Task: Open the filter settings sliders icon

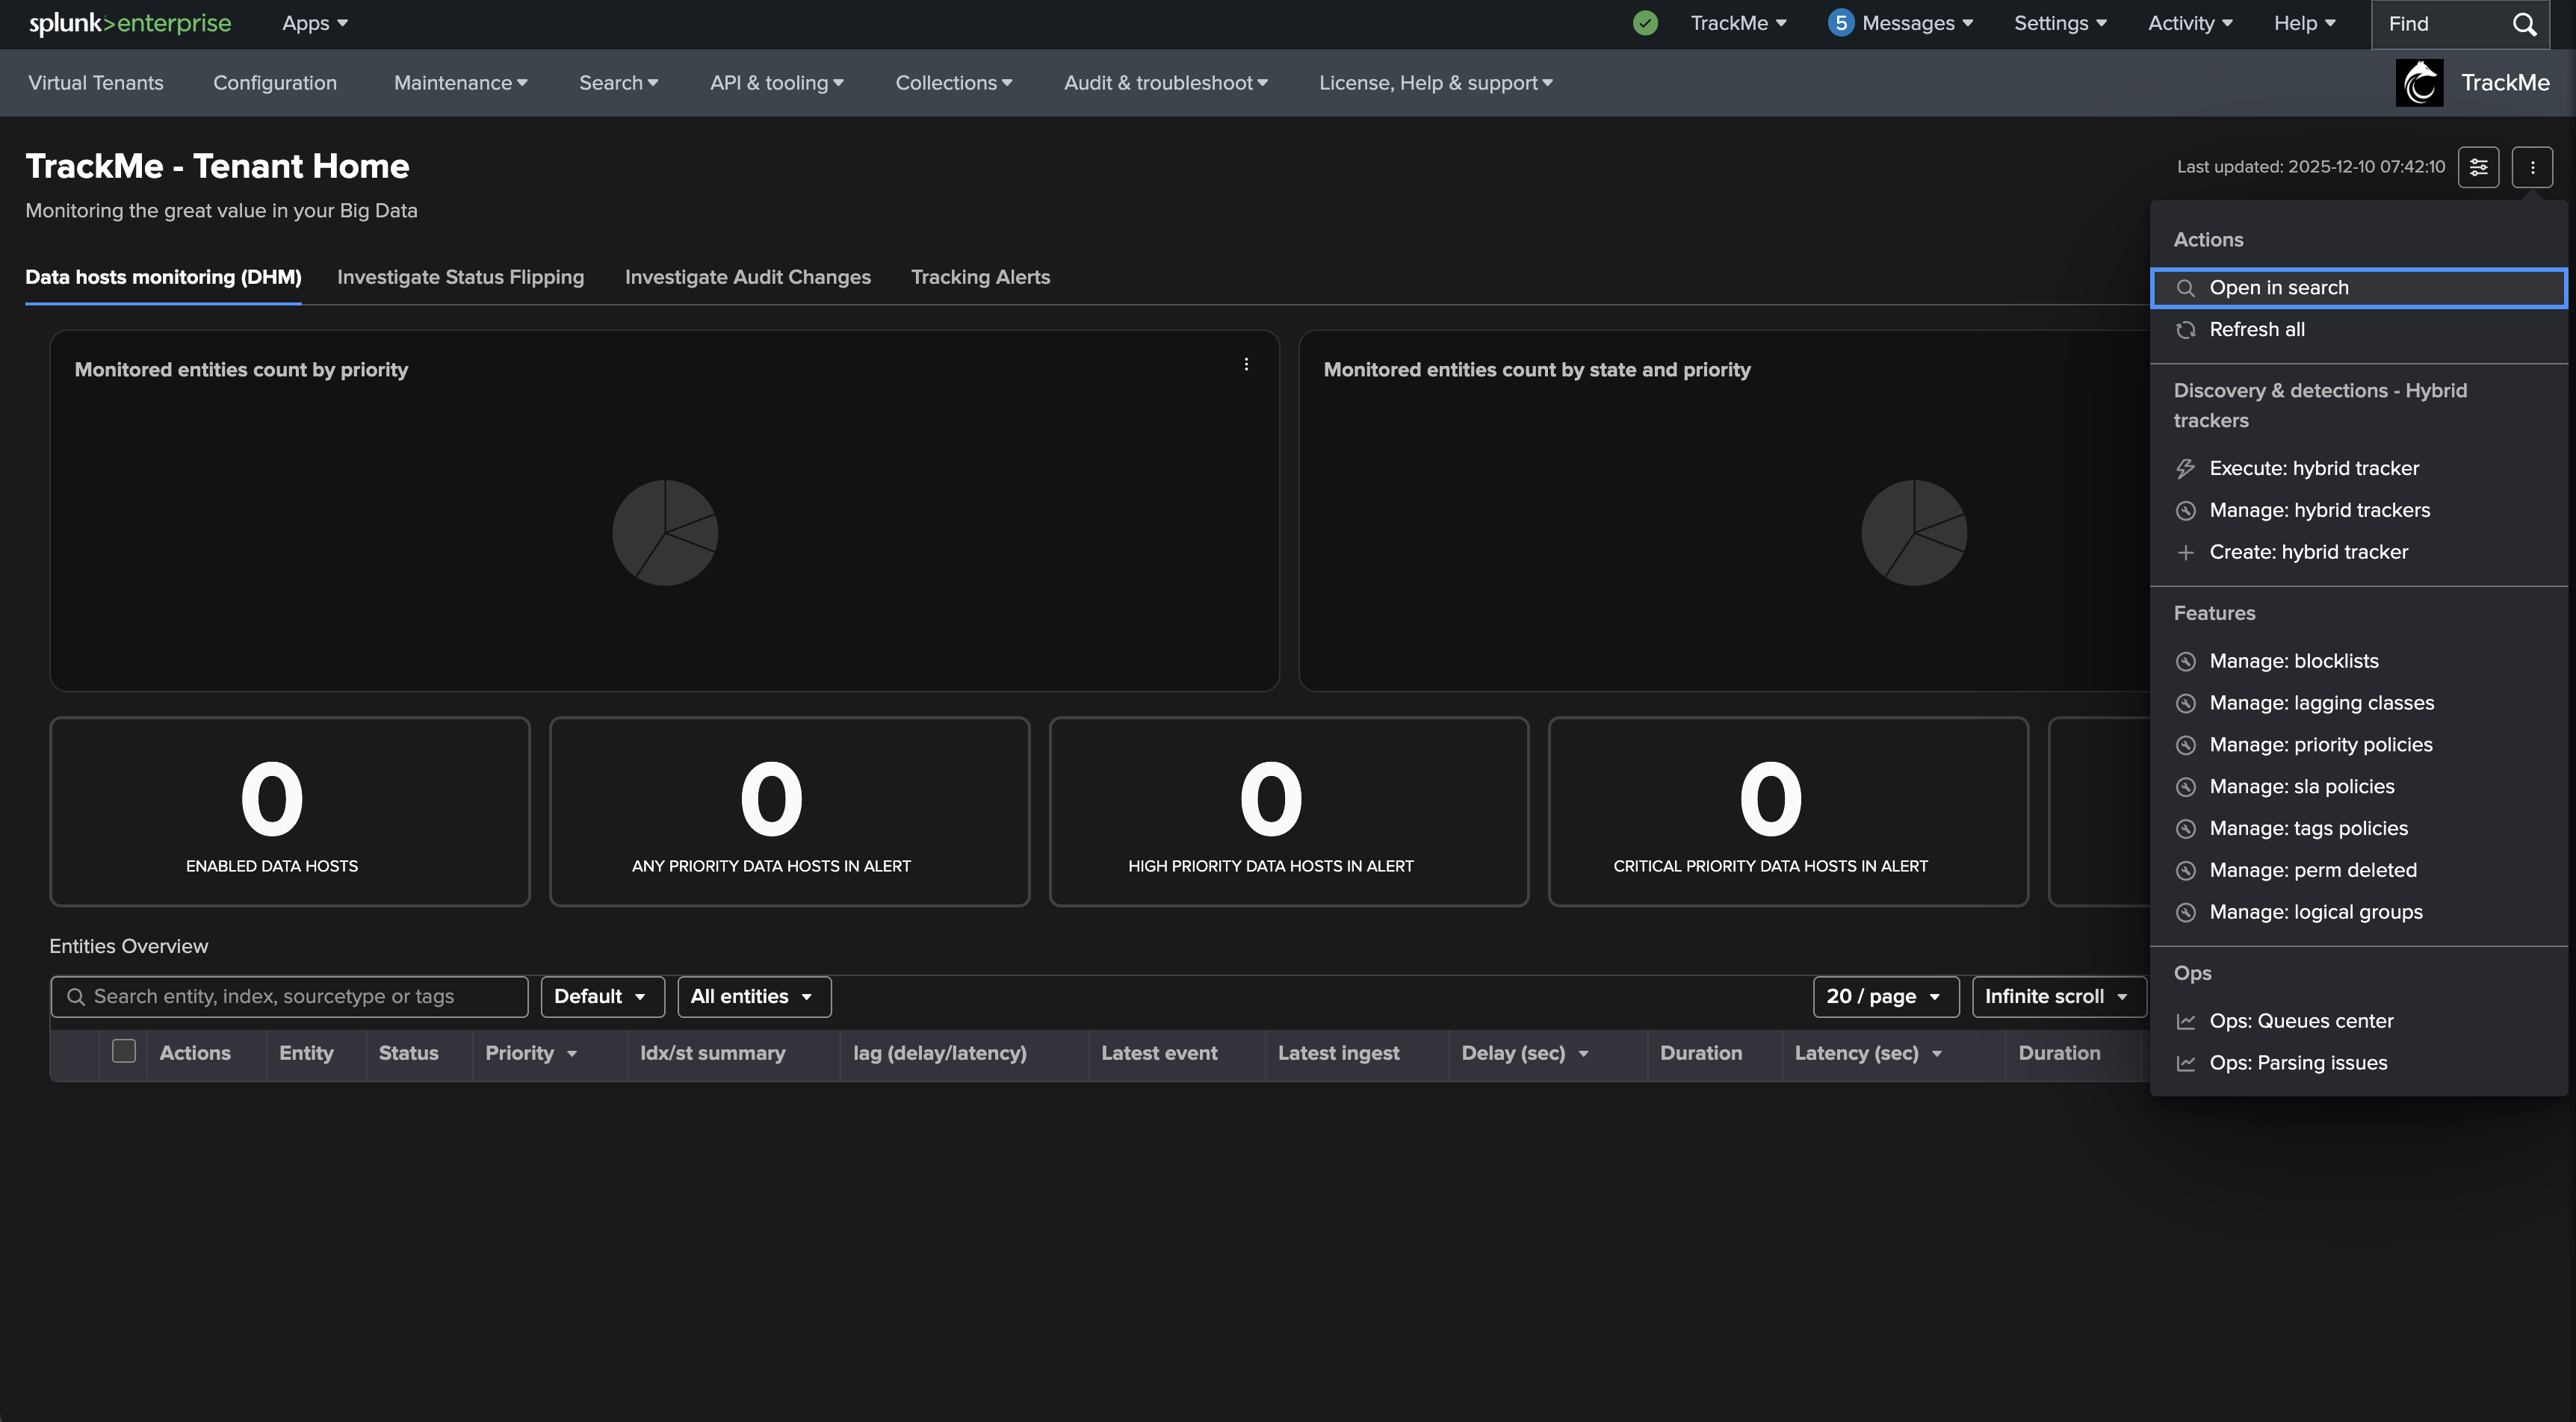Action: pos(2478,167)
